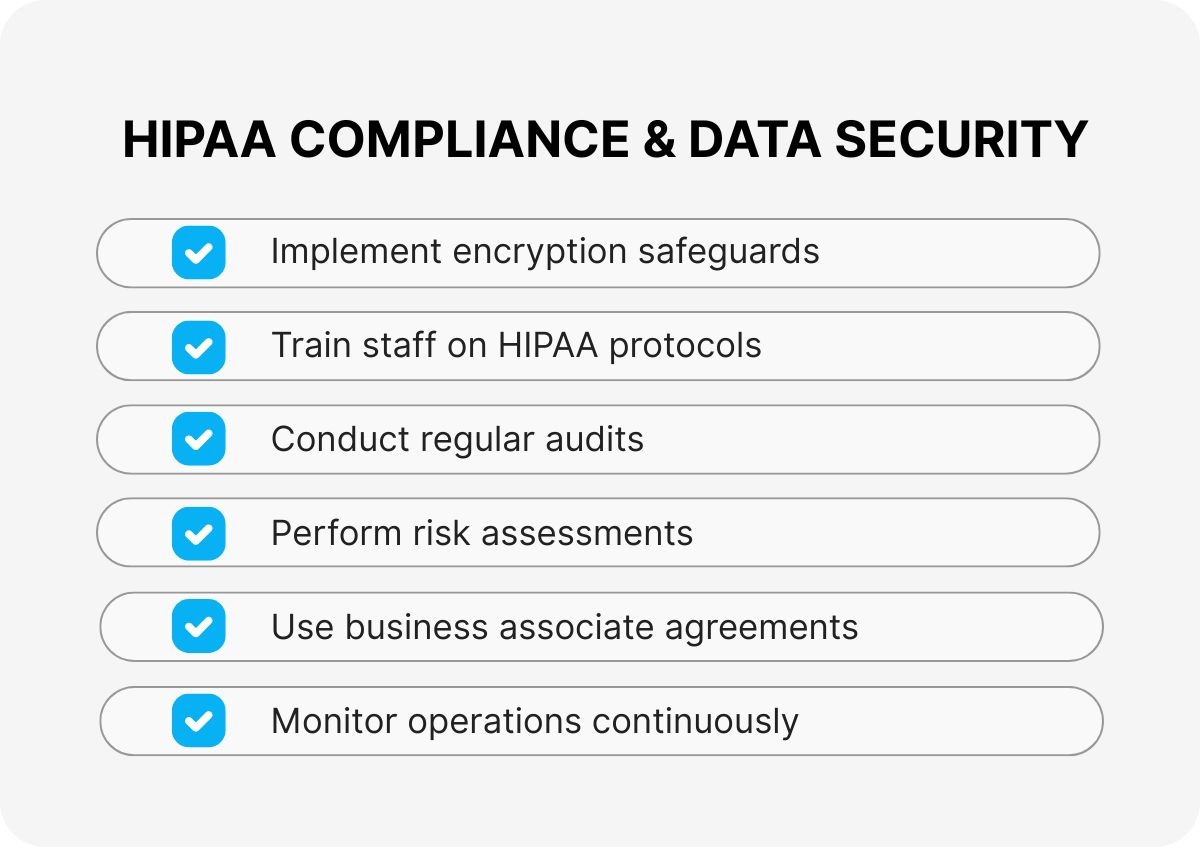Viewport: 1200px width, 851px height.
Task: Toggle the Perform risk assessments checkbox
Action: point(198,533)
